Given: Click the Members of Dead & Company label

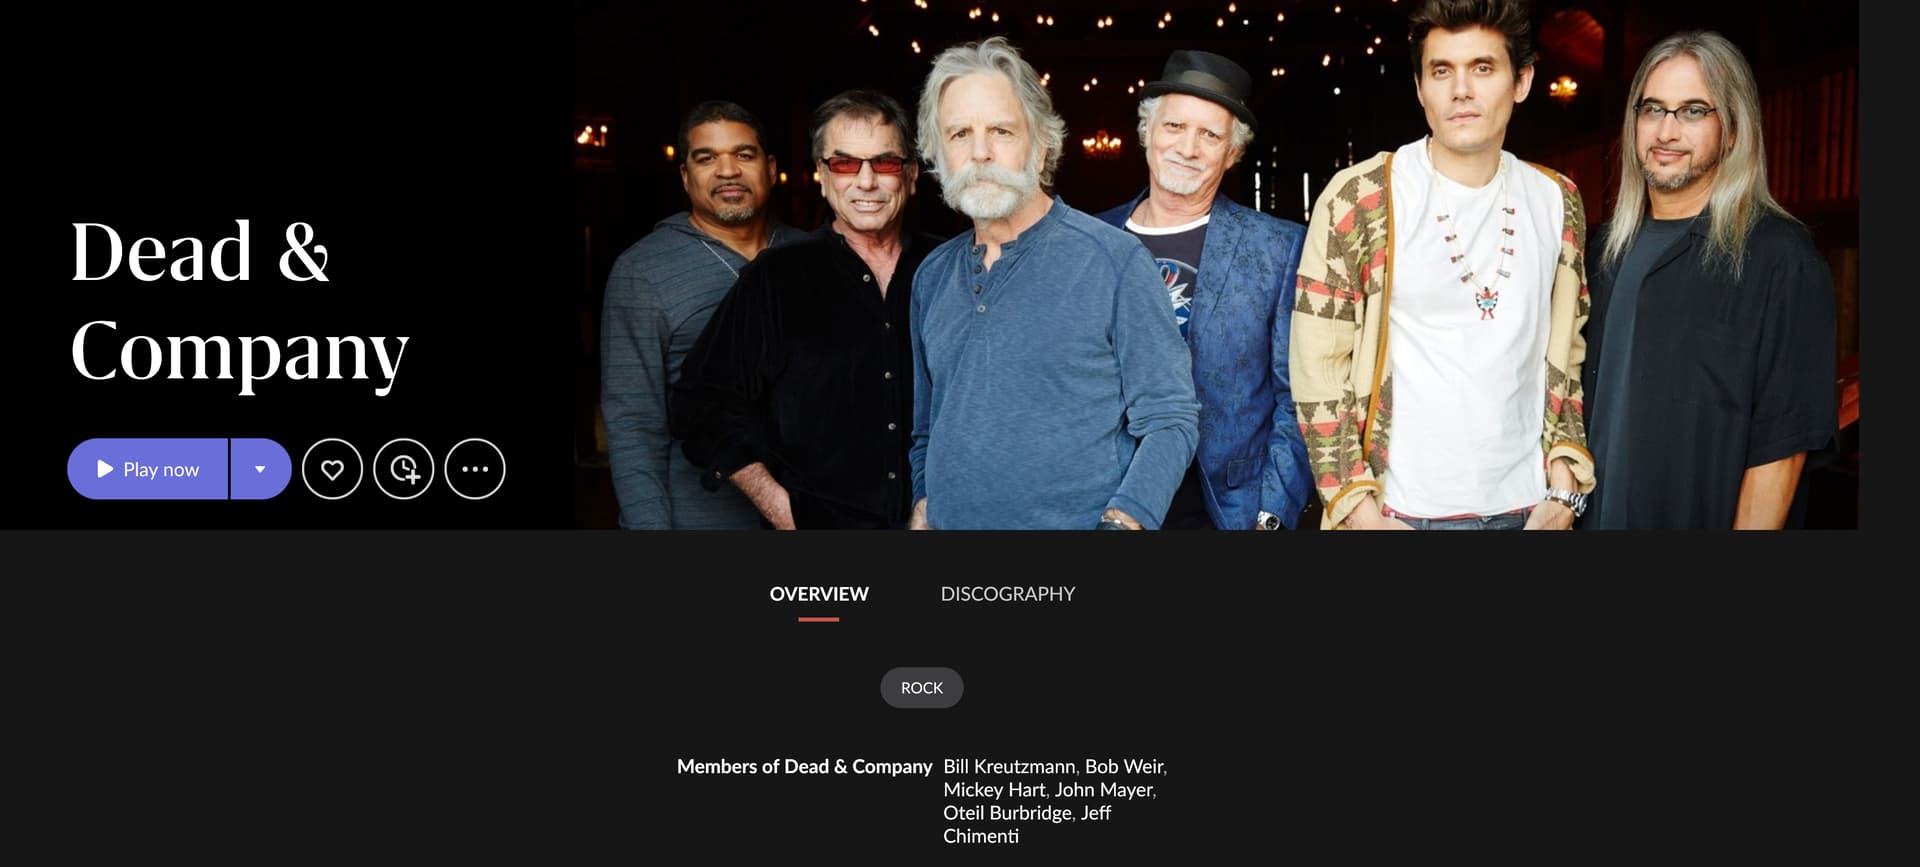Looking at the screenshot, I should click(804, 766).
